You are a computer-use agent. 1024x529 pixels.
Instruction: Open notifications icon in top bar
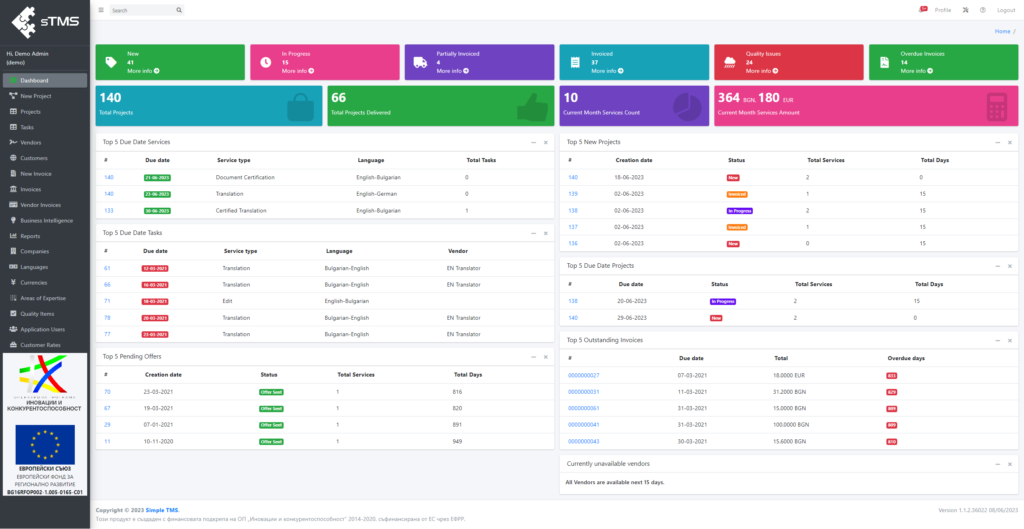923,10
